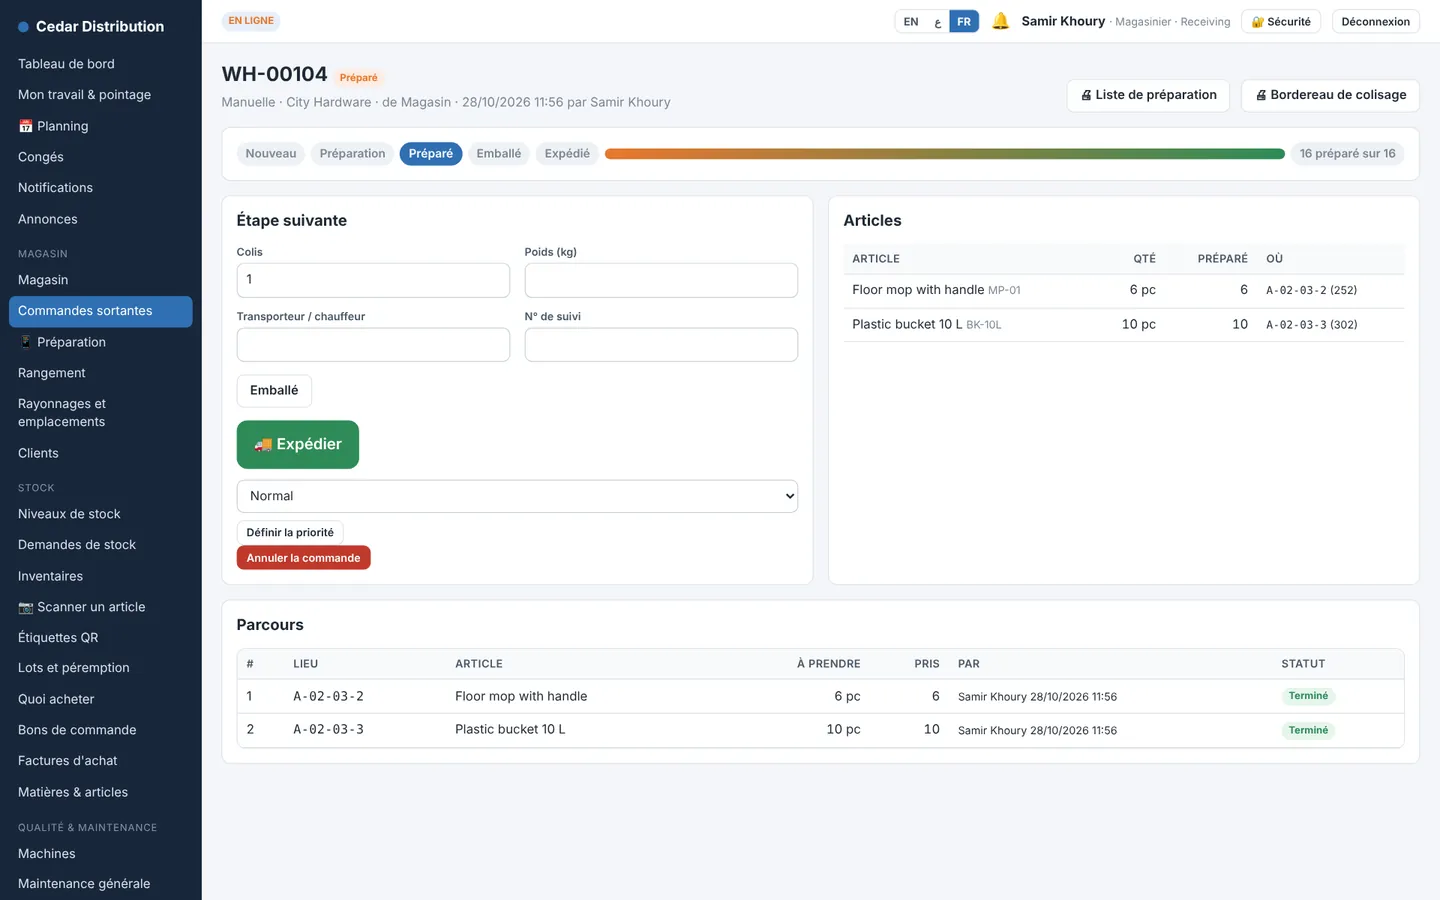Select the Préparation status step

coord(352,154)
